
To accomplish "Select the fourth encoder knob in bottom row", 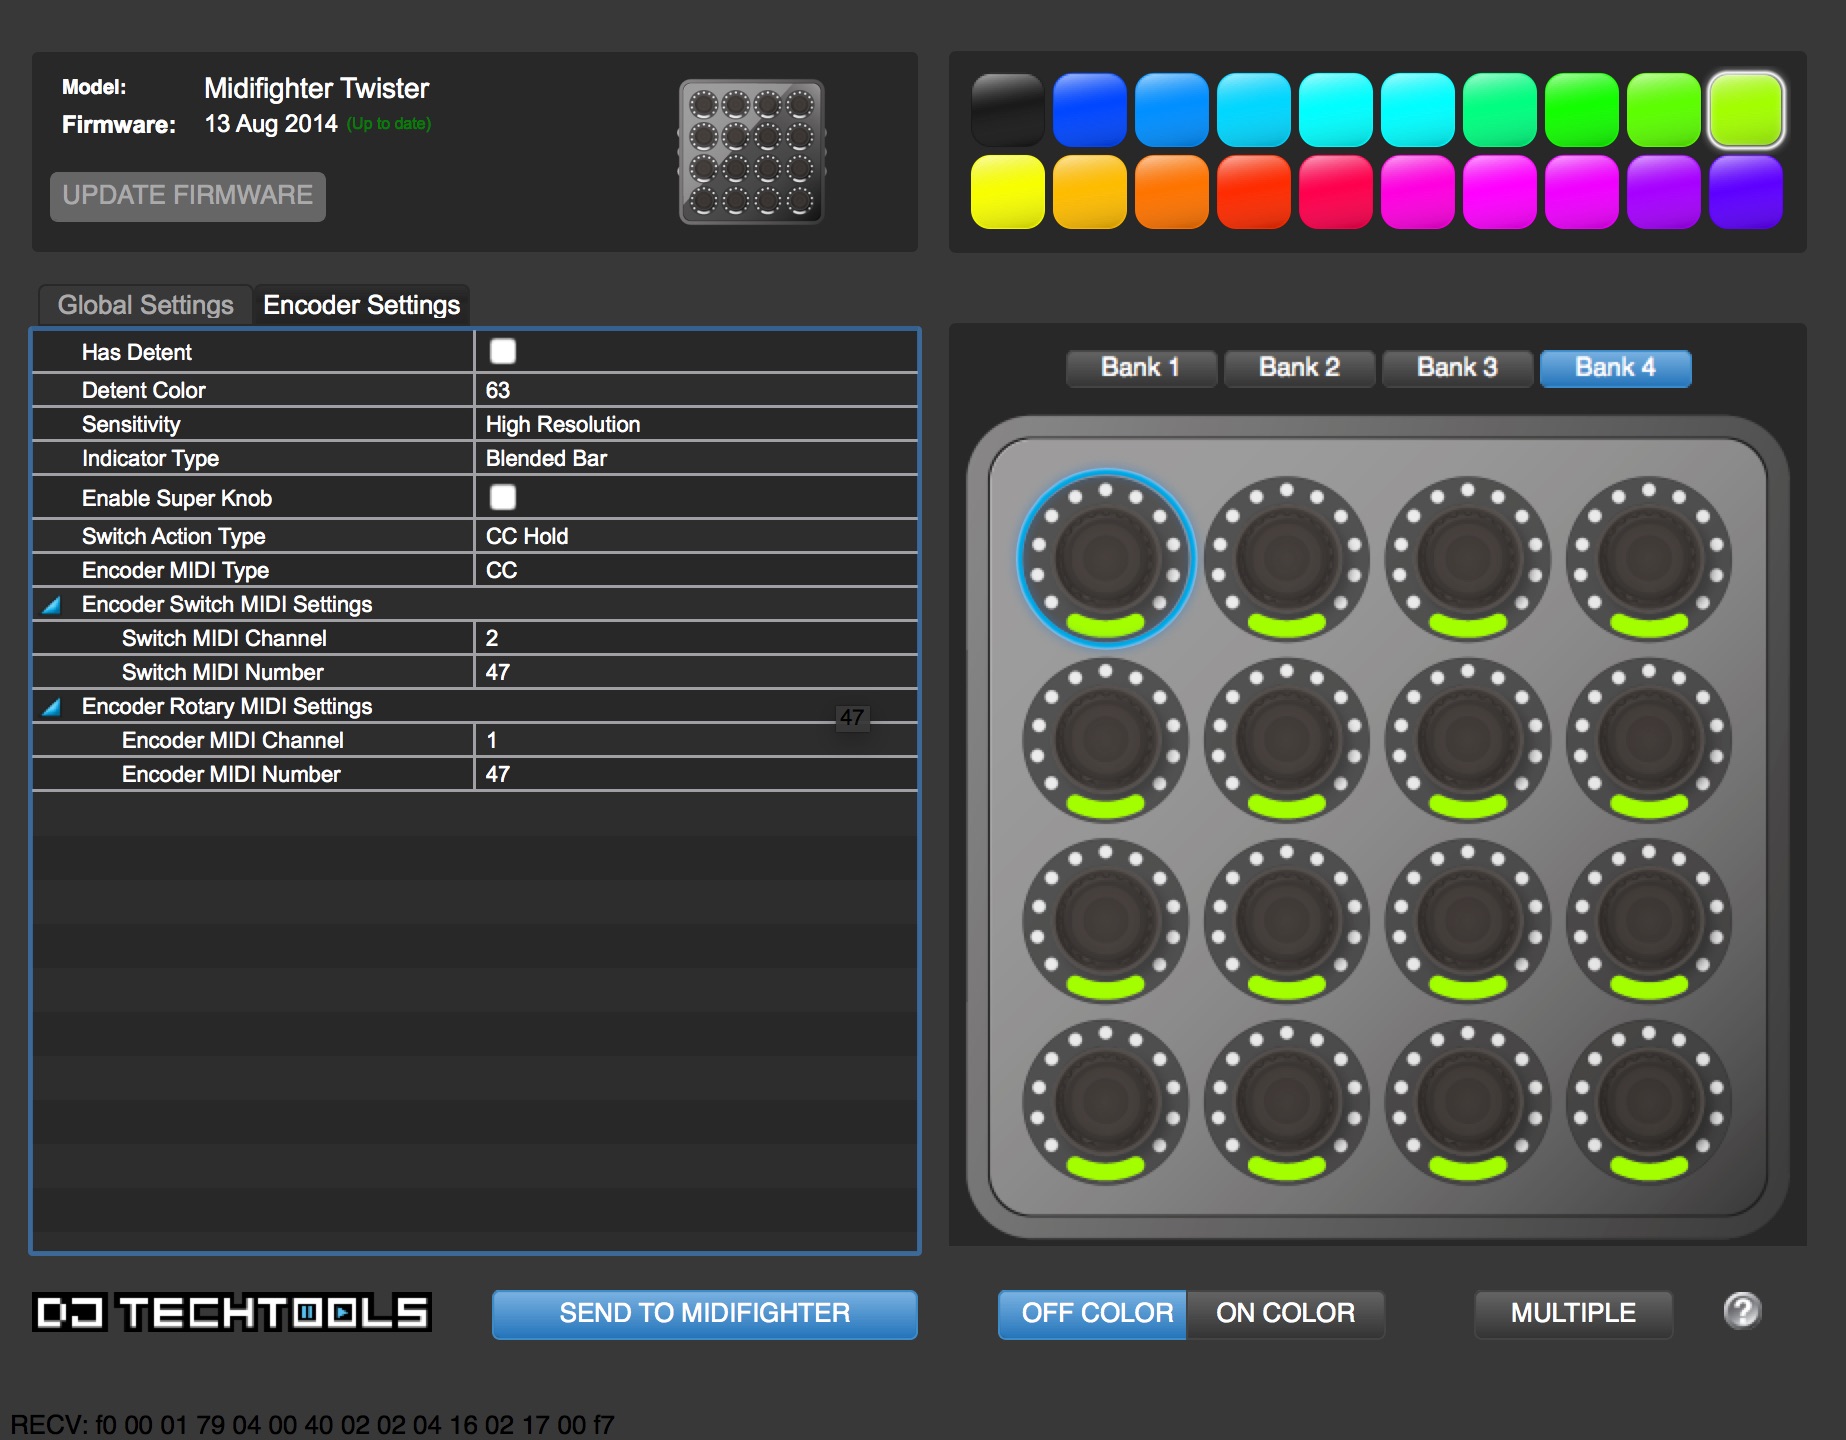I will coord(1649,1102).
